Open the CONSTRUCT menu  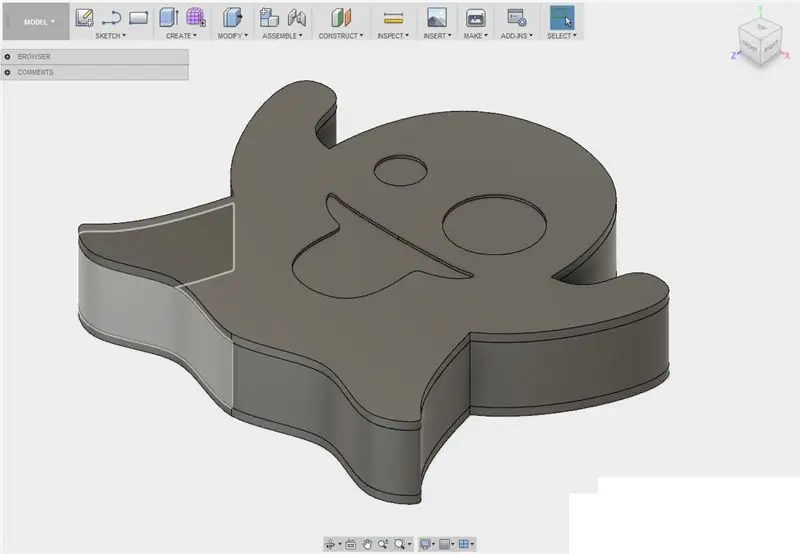341,36
